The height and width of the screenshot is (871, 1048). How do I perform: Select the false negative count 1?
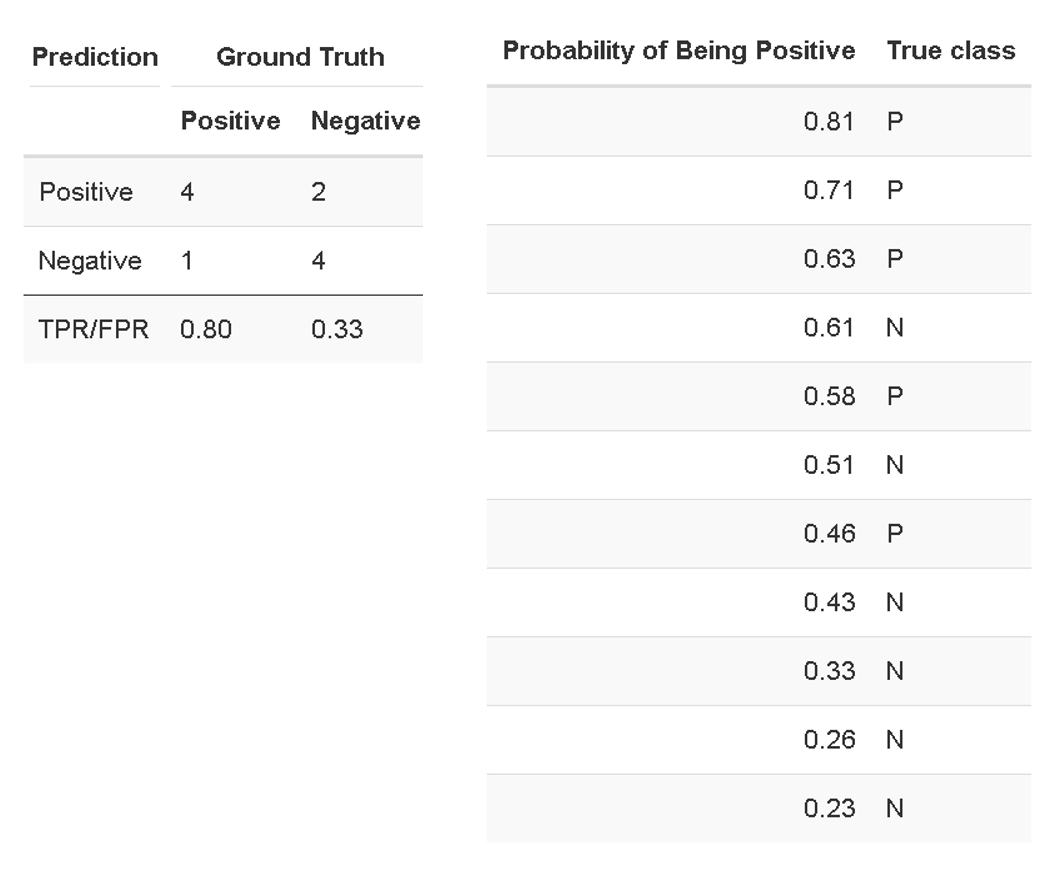coord(186,262)
